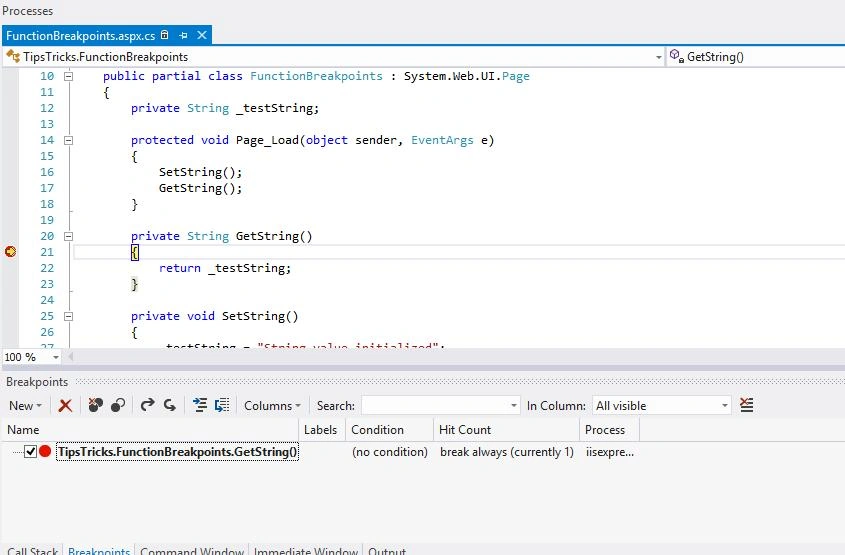Click horizontal scrollbar left arrow in editor
This screenshot has width=845, height=555.
pyautogui.click(x=71, y=356)
